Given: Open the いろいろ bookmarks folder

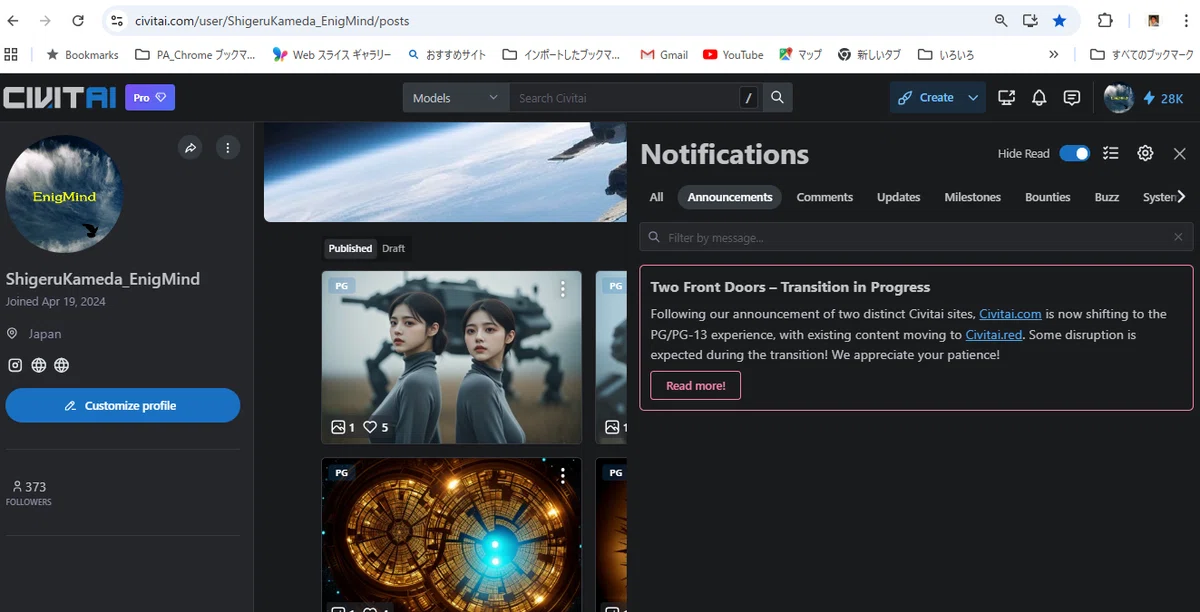Looking at the screenshot, I should pos(945,55).
